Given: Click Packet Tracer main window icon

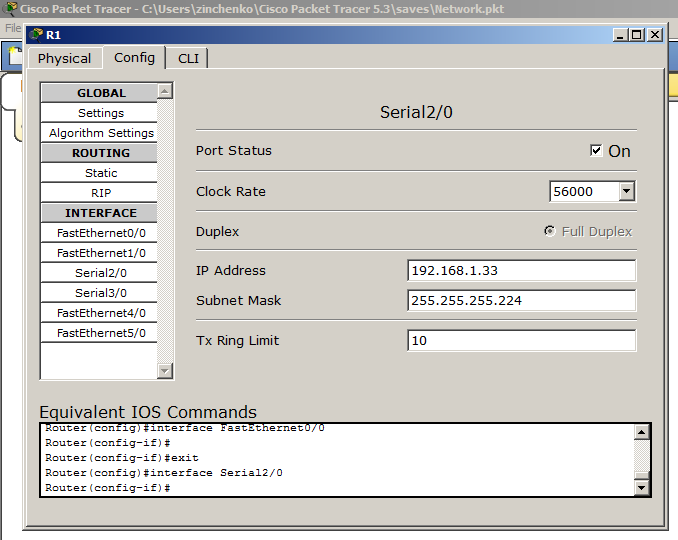Looking at the screenshot, I should [x=10, y=8].
